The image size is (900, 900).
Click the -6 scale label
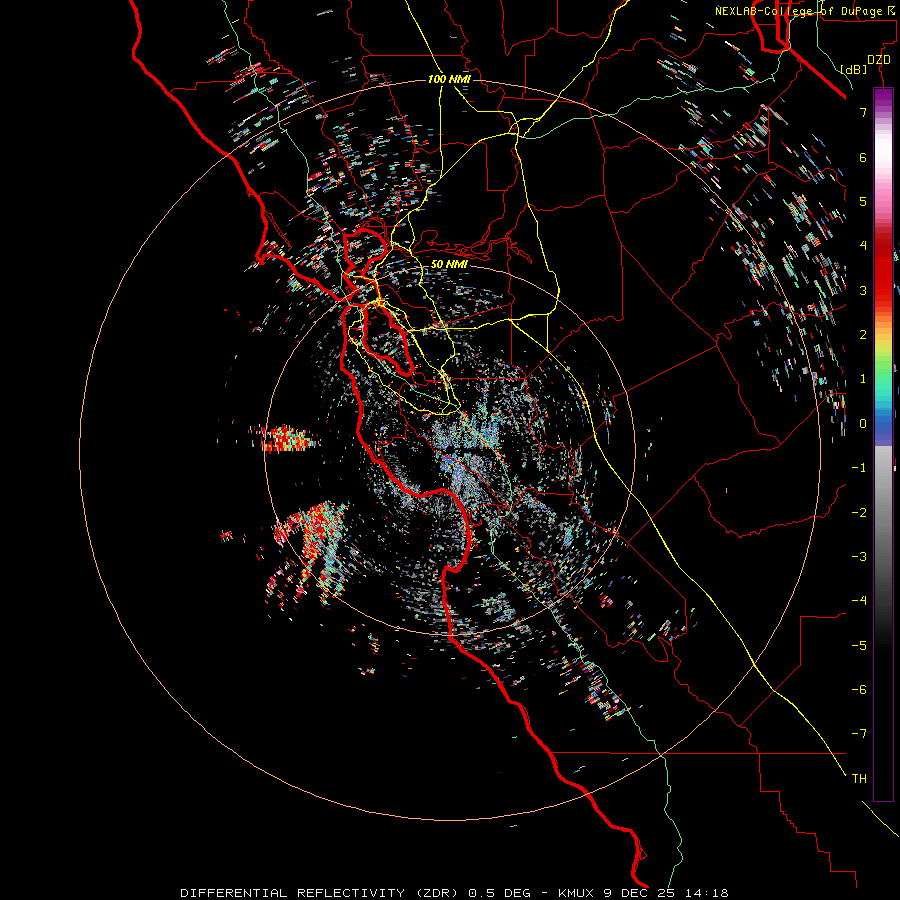click(859, 690)
